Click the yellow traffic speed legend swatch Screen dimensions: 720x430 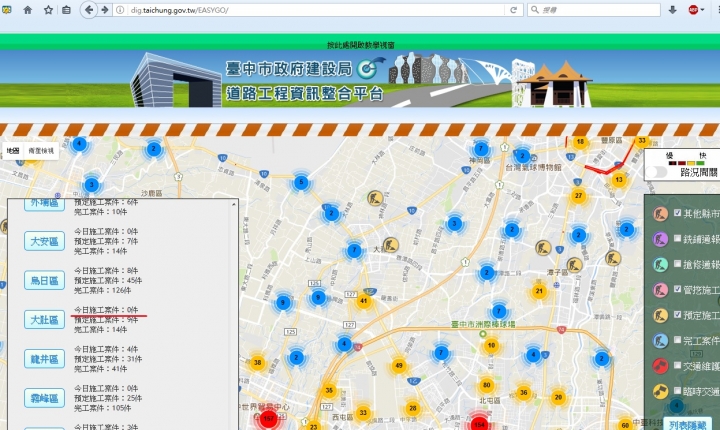pos(691,163)
